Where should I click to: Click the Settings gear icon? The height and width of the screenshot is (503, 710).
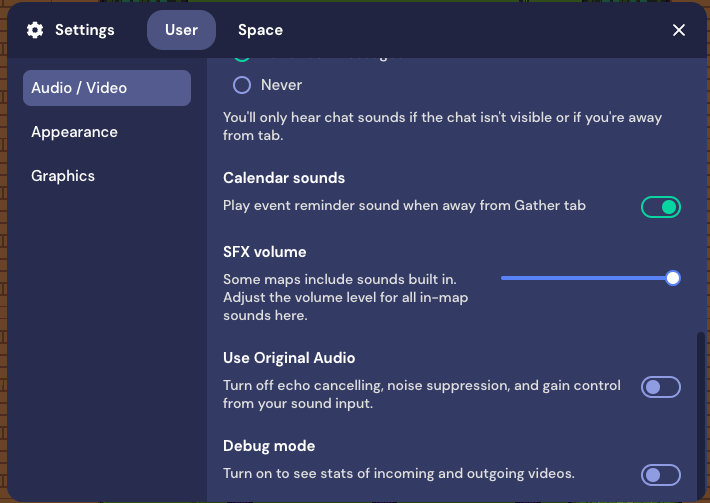tap(35, 30)
